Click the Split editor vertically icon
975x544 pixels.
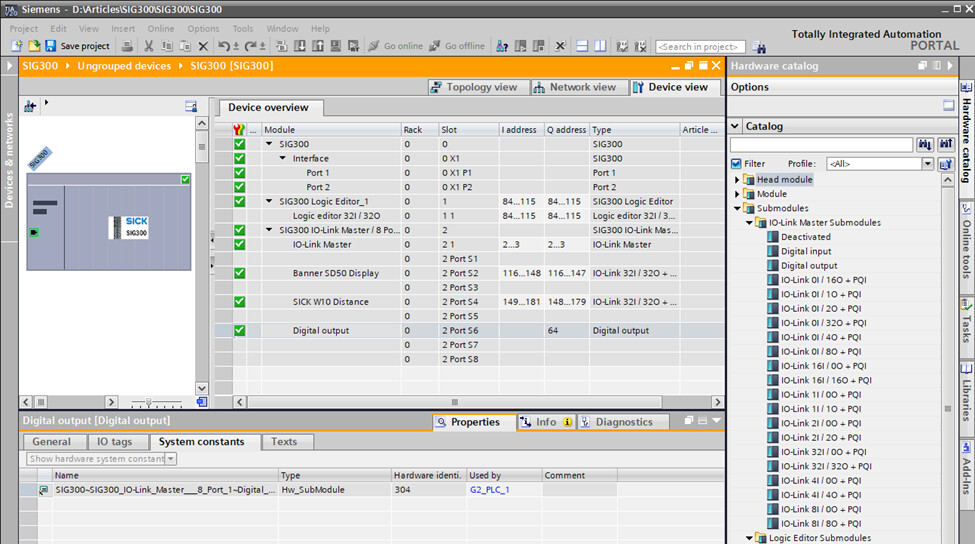tap(600, 46)
